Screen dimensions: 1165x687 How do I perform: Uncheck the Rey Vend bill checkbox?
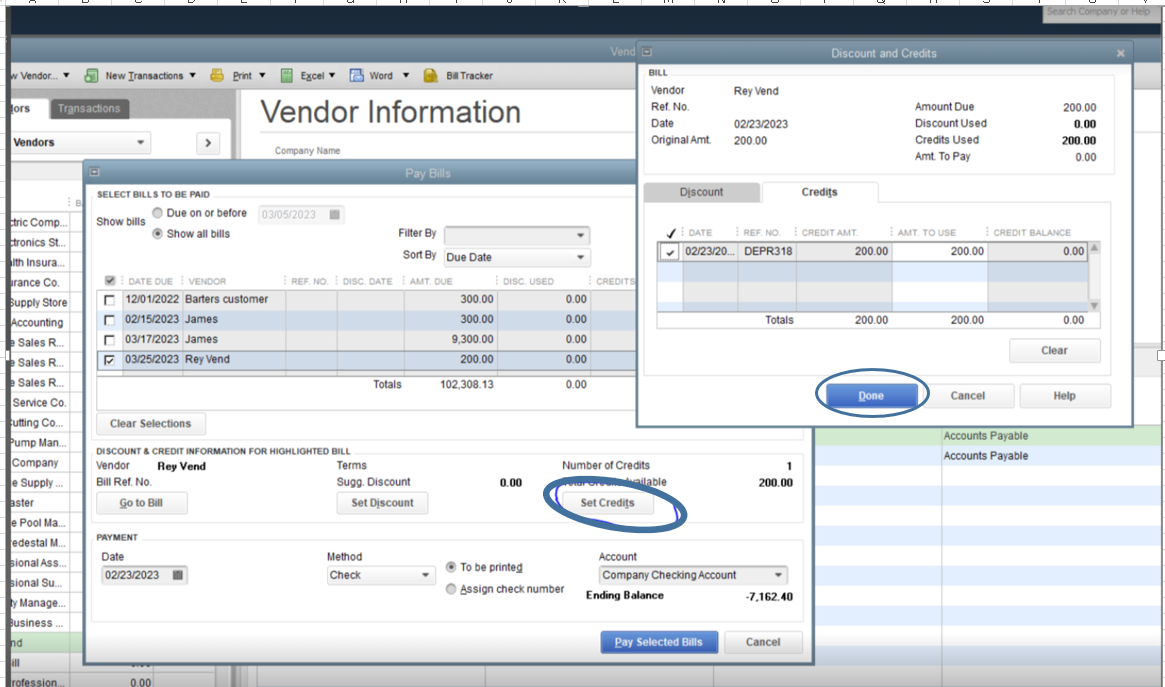pos(109,360)
